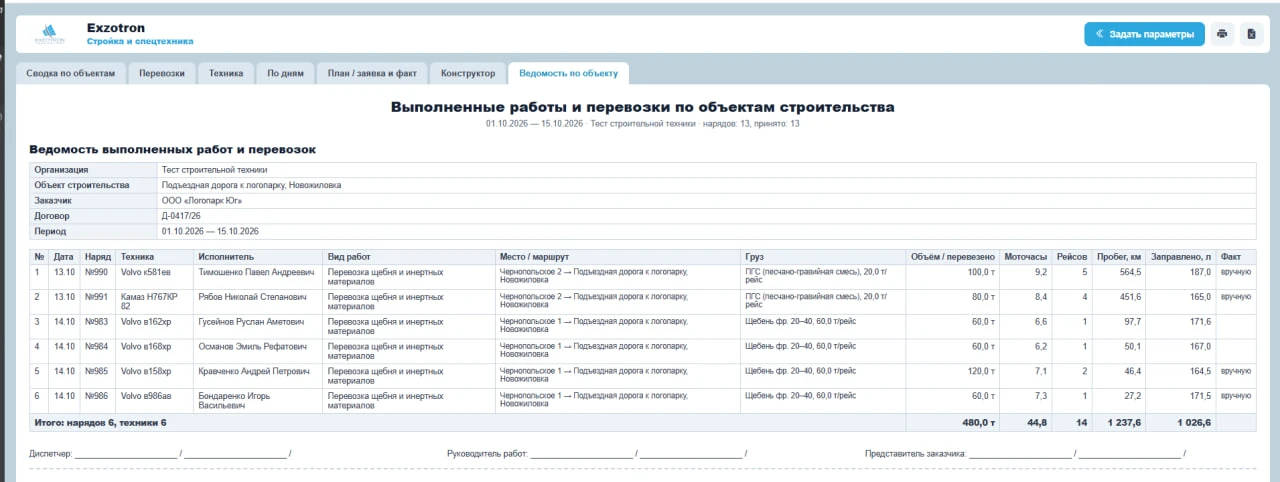Image resolution: width=1280 pixels, height=482 pixels.
Task: Click the Наряд column header
Action: pos(98,257)
